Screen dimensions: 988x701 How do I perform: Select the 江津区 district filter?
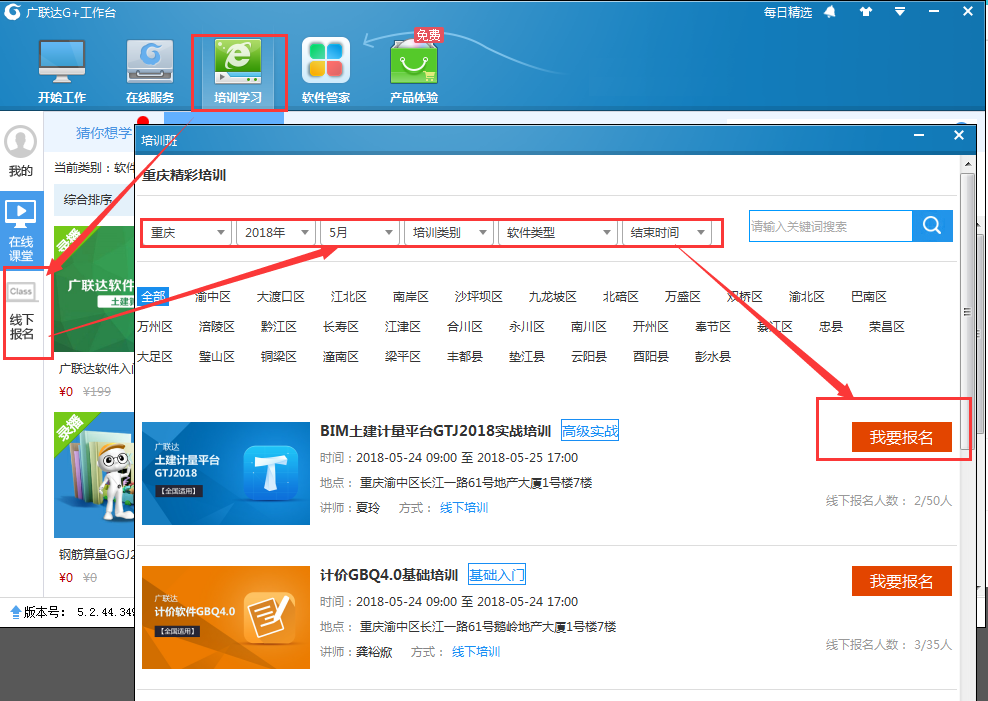(403, 327)
